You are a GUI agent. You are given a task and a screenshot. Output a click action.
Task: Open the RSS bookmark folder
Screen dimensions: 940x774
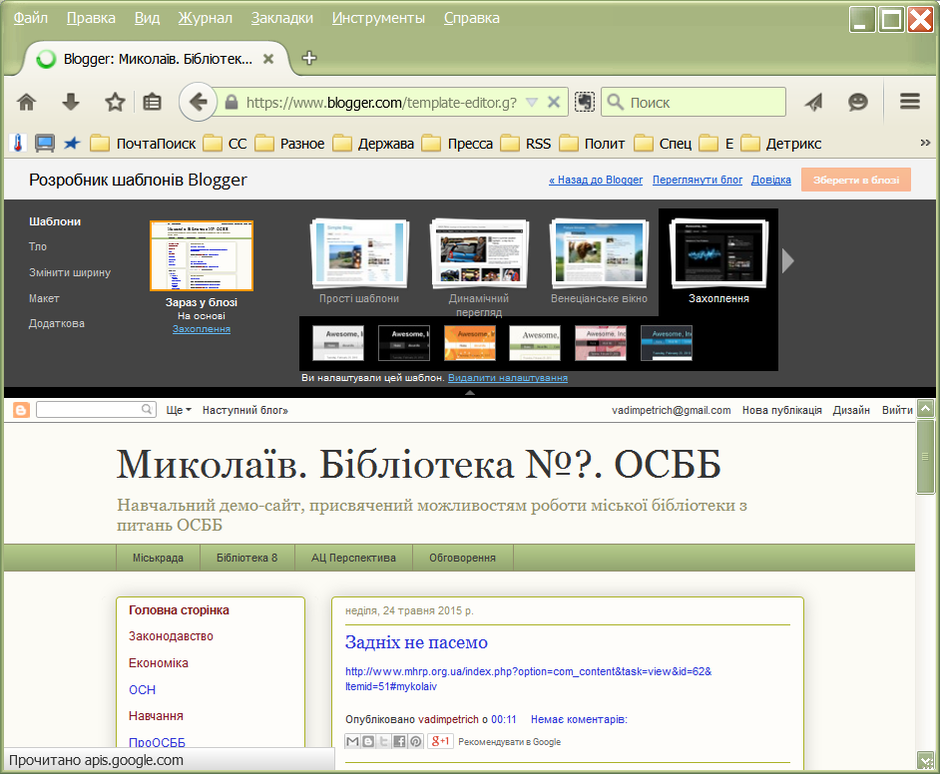pos(526,144)
